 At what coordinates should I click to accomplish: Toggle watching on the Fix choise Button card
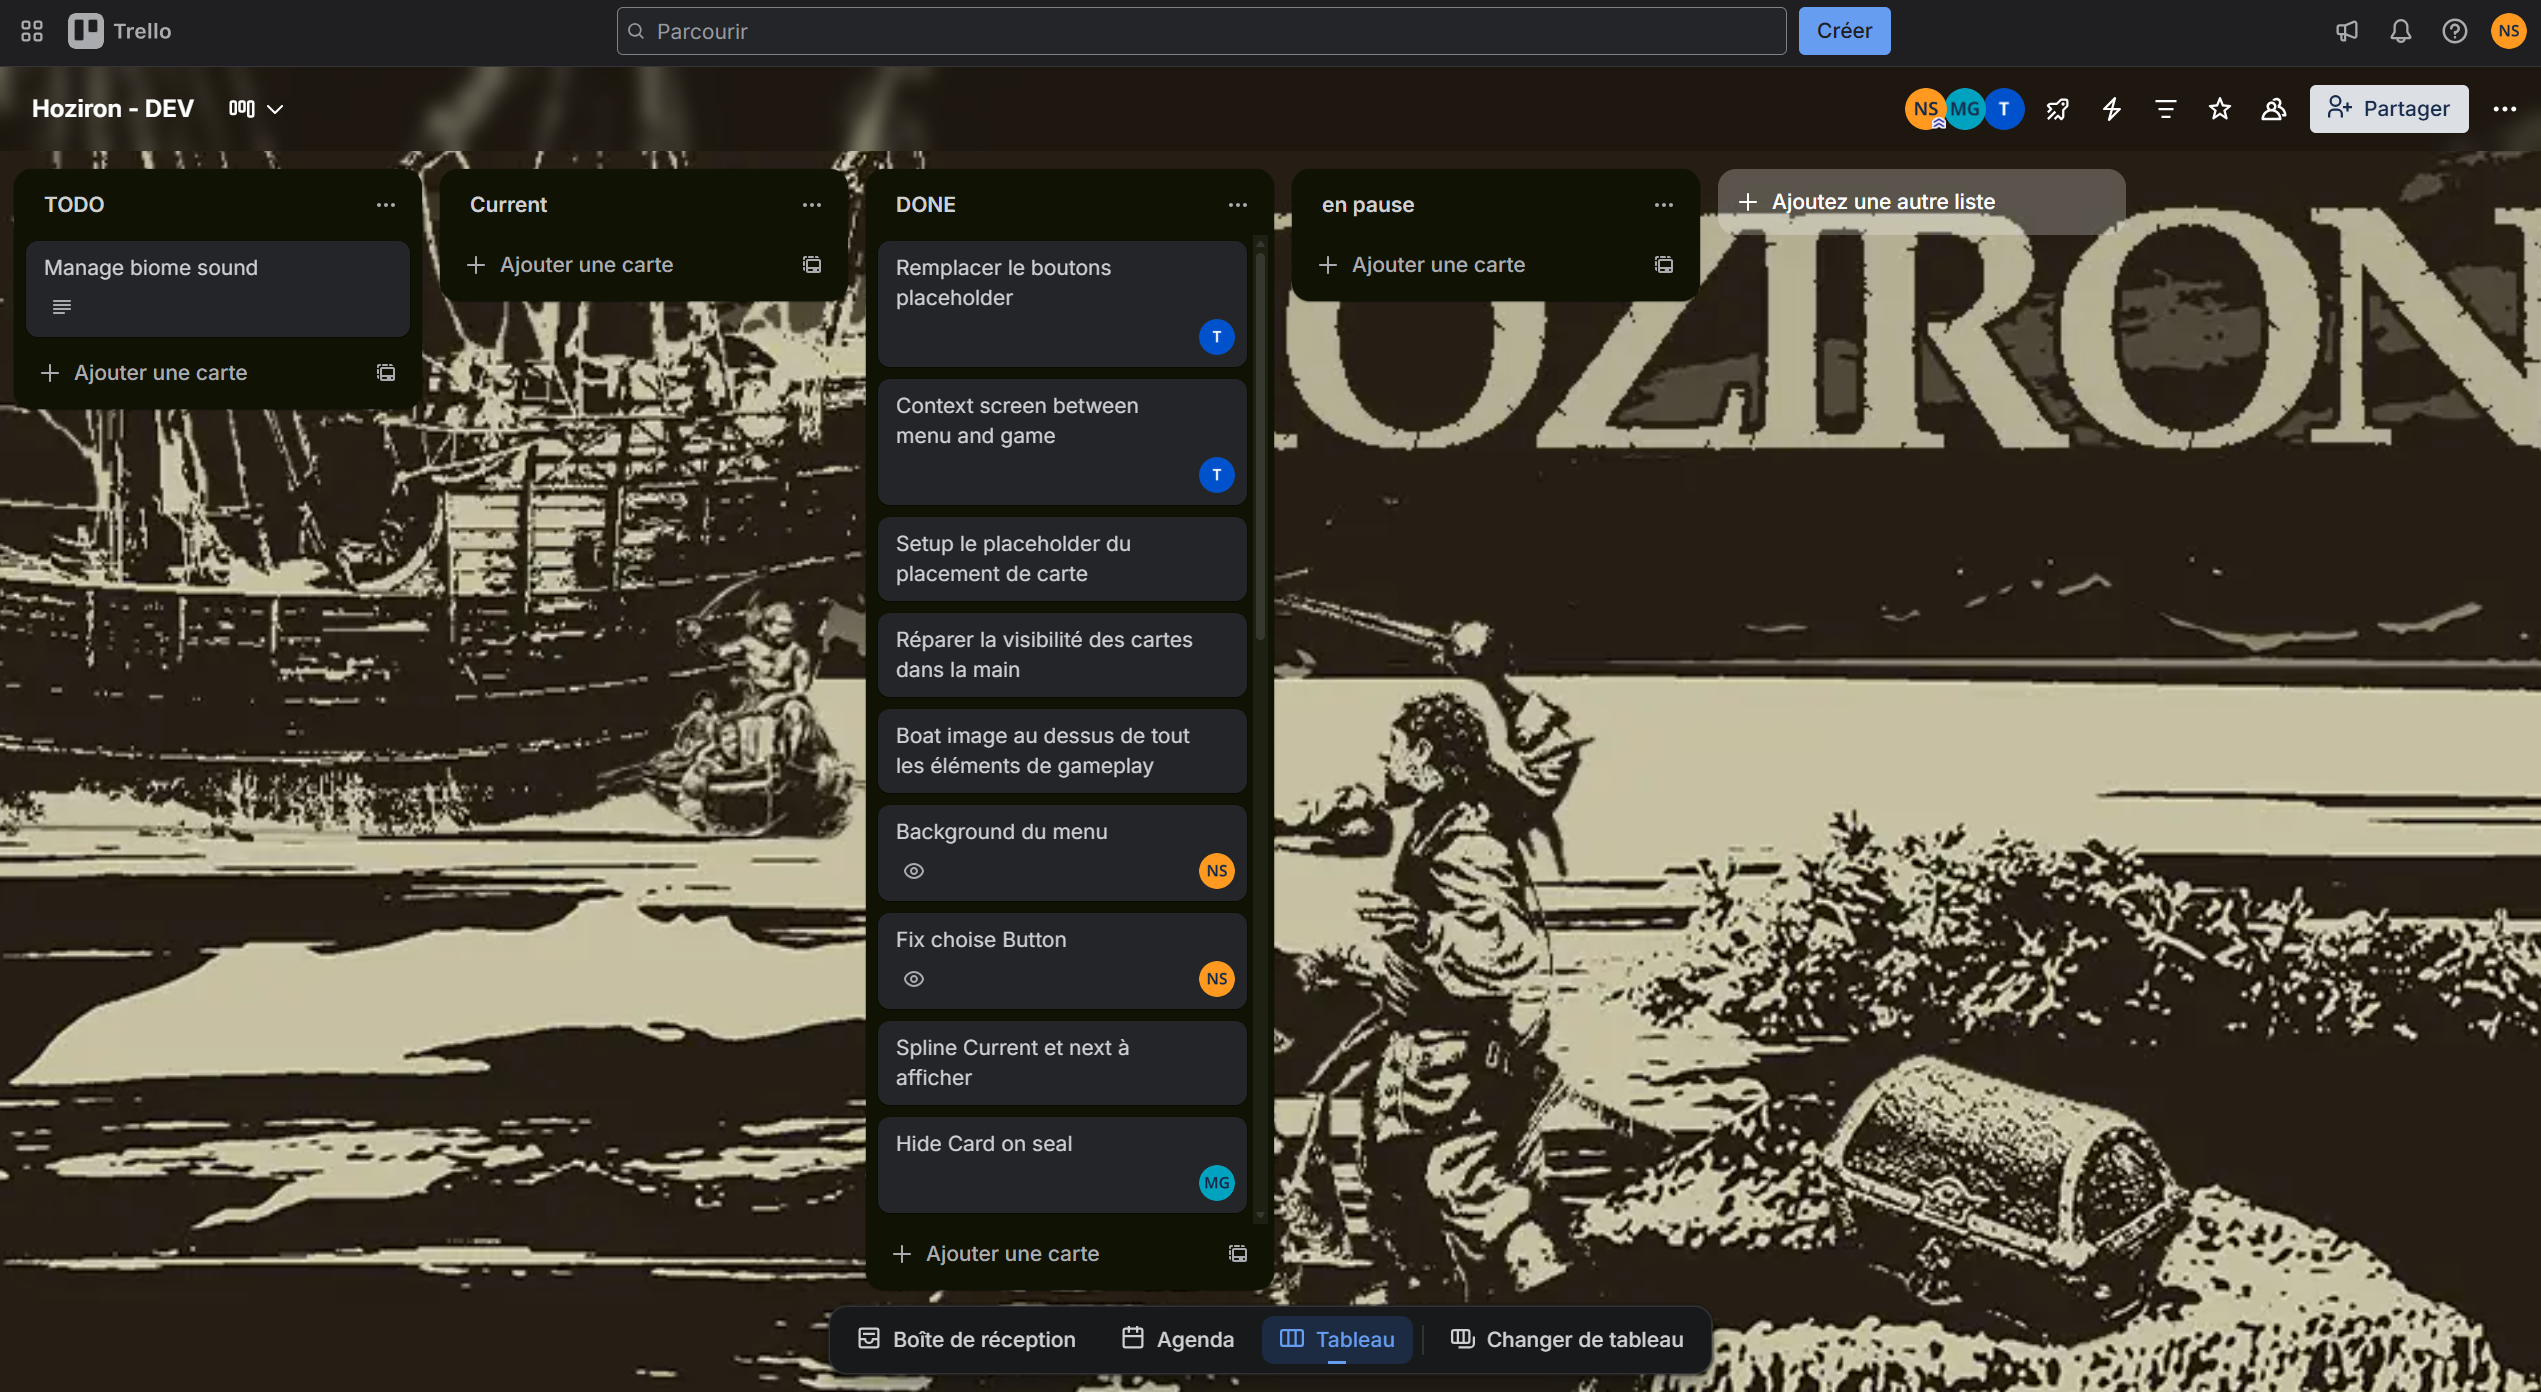point(913,978)
